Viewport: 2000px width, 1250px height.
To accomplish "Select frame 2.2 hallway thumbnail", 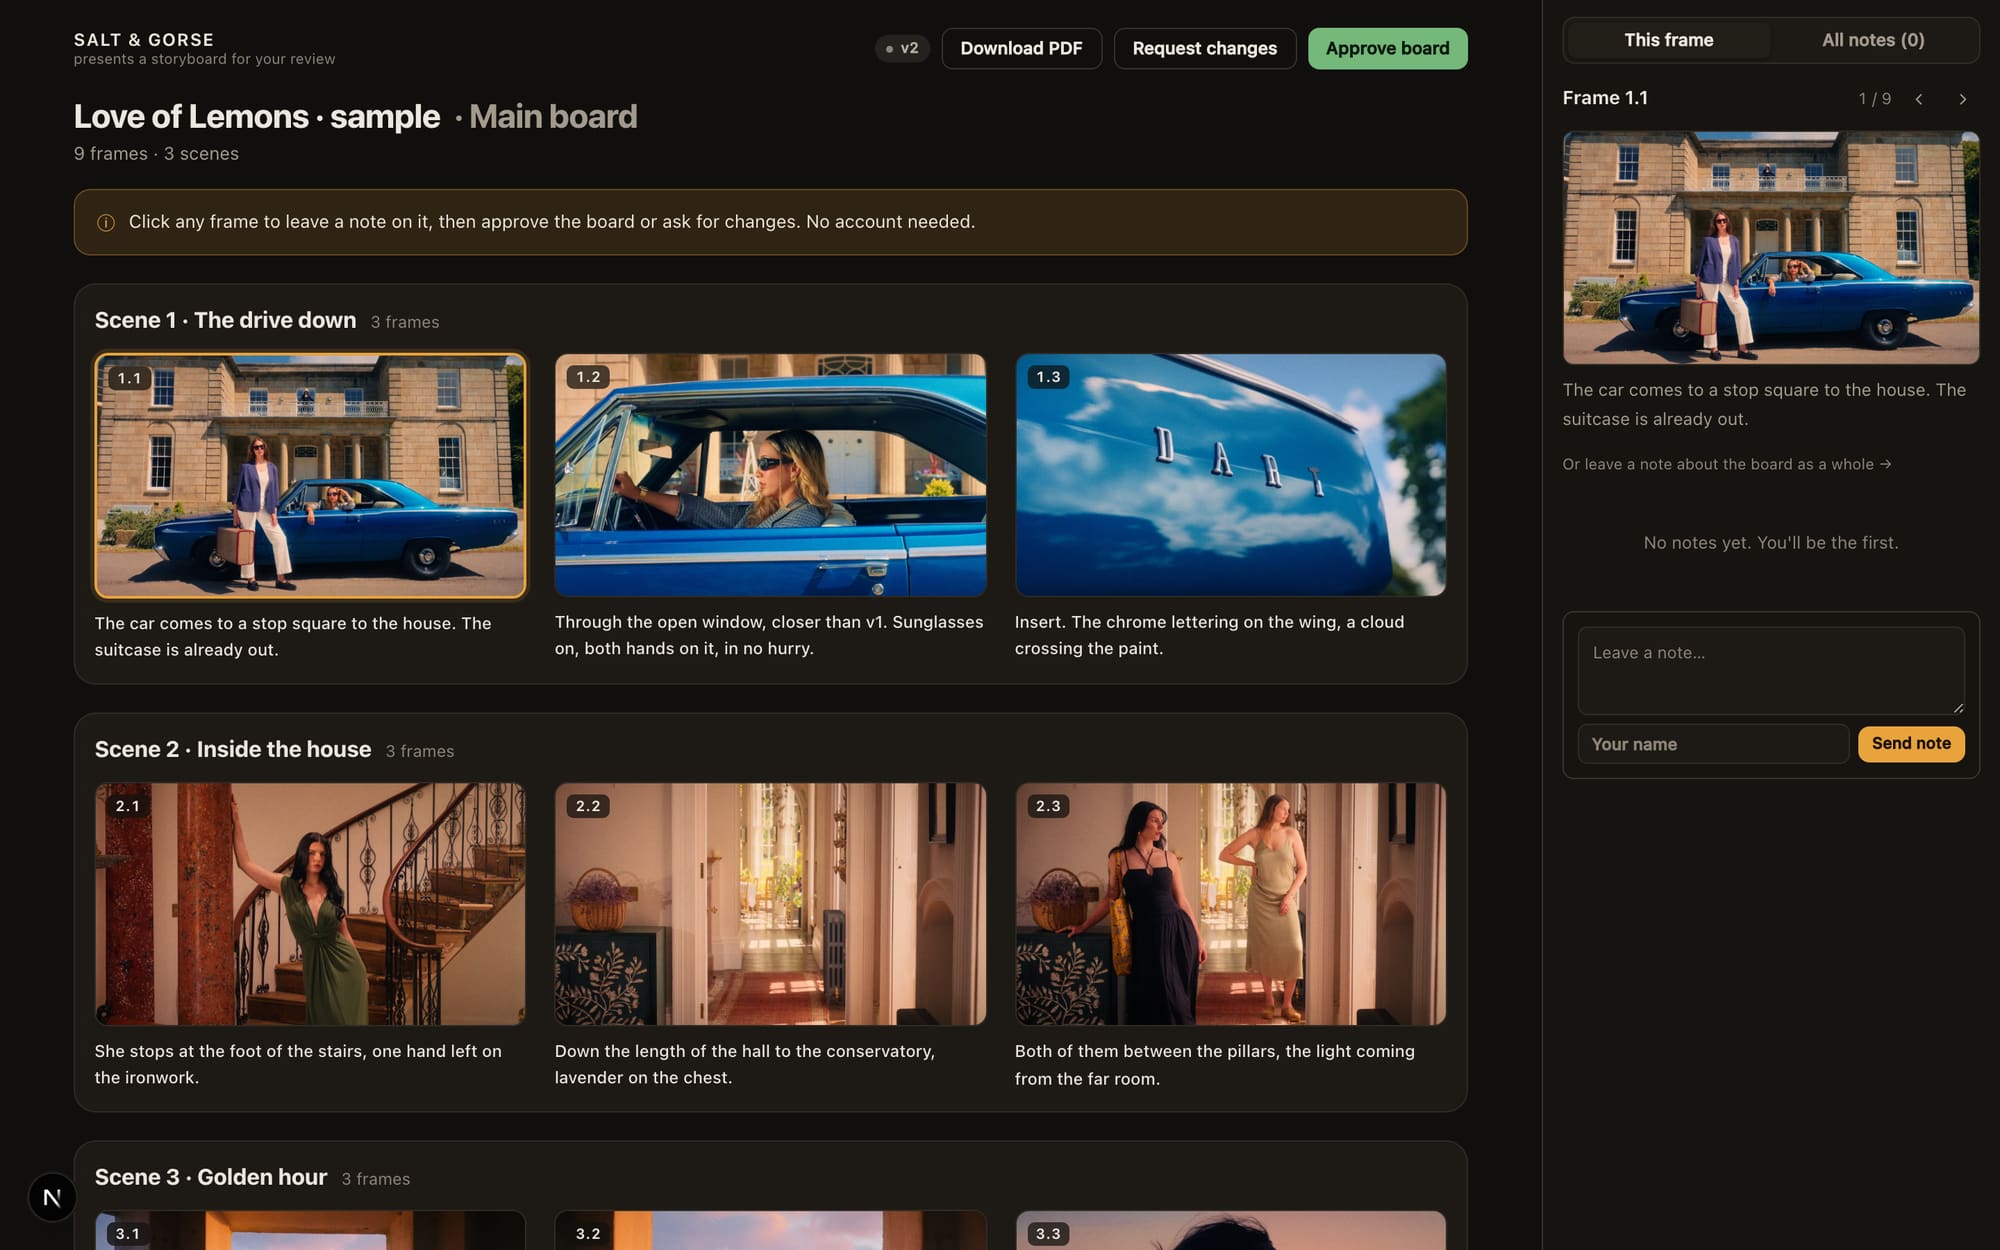I will point(770,904).
